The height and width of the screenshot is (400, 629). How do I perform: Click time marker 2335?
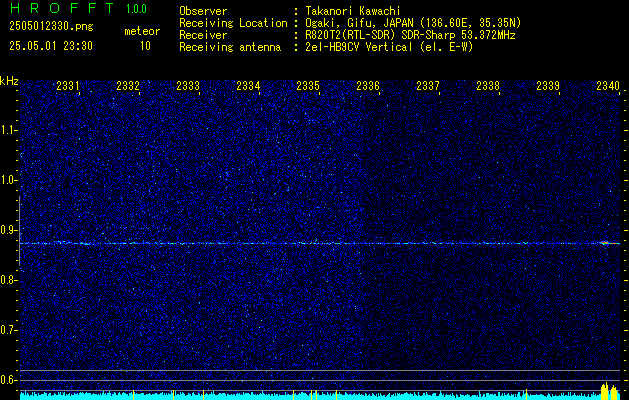(x=308, y=85)
